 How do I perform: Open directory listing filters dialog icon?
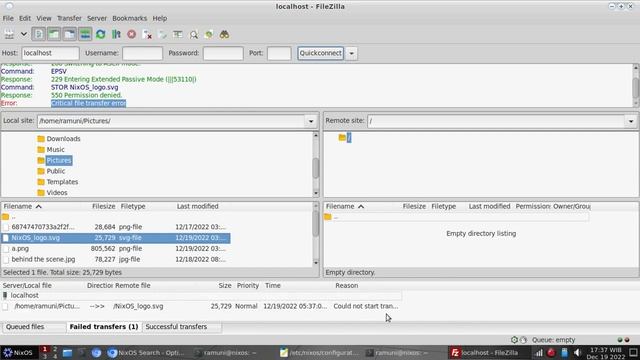point(178,34)
